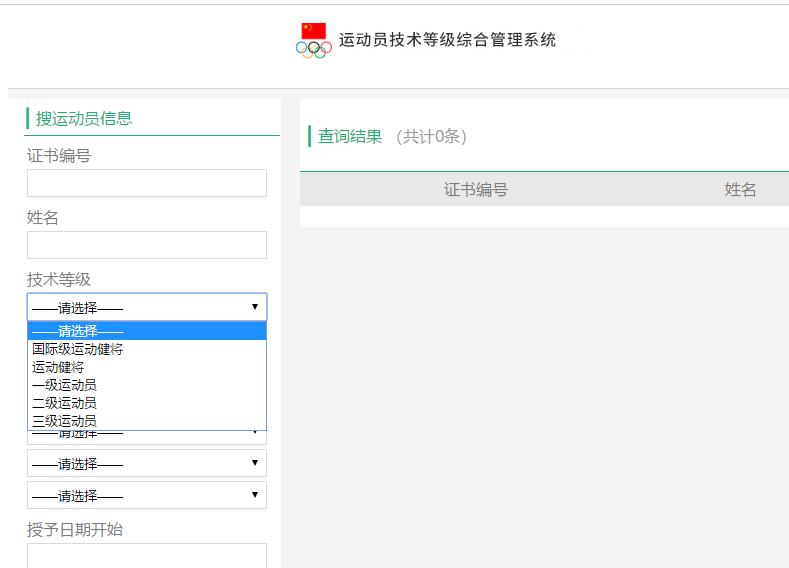
Task: Click the 授予日期开始 field label
Action: coord(75,529)
